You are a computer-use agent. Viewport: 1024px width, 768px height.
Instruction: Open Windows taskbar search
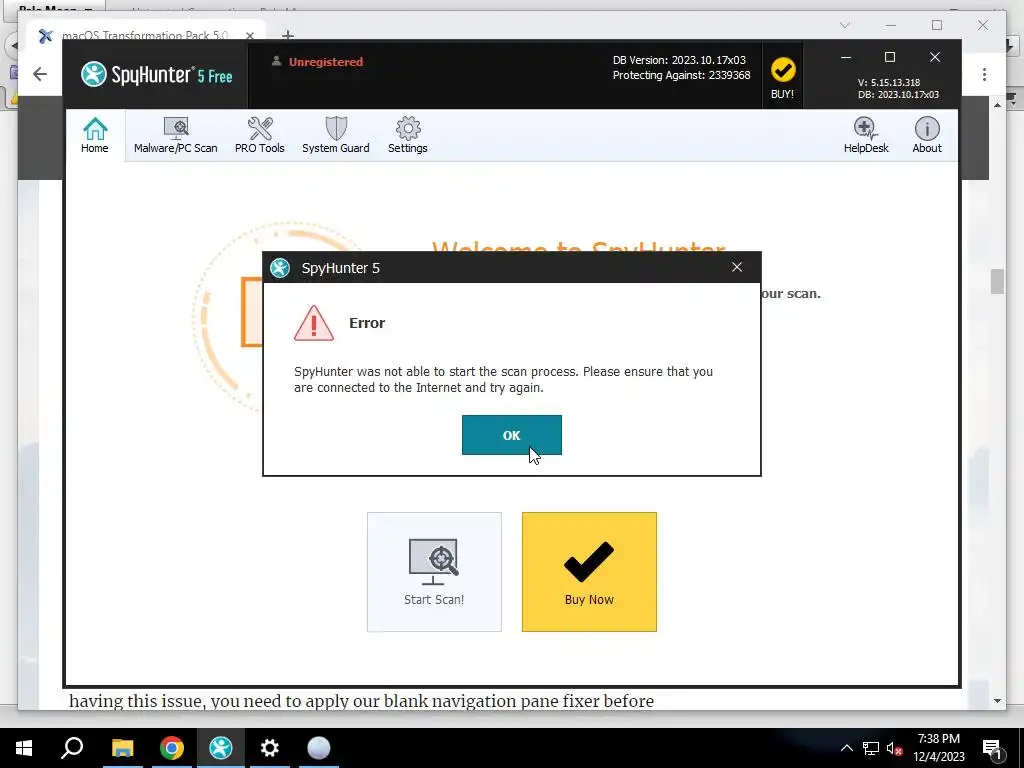[x=72, y=748]
